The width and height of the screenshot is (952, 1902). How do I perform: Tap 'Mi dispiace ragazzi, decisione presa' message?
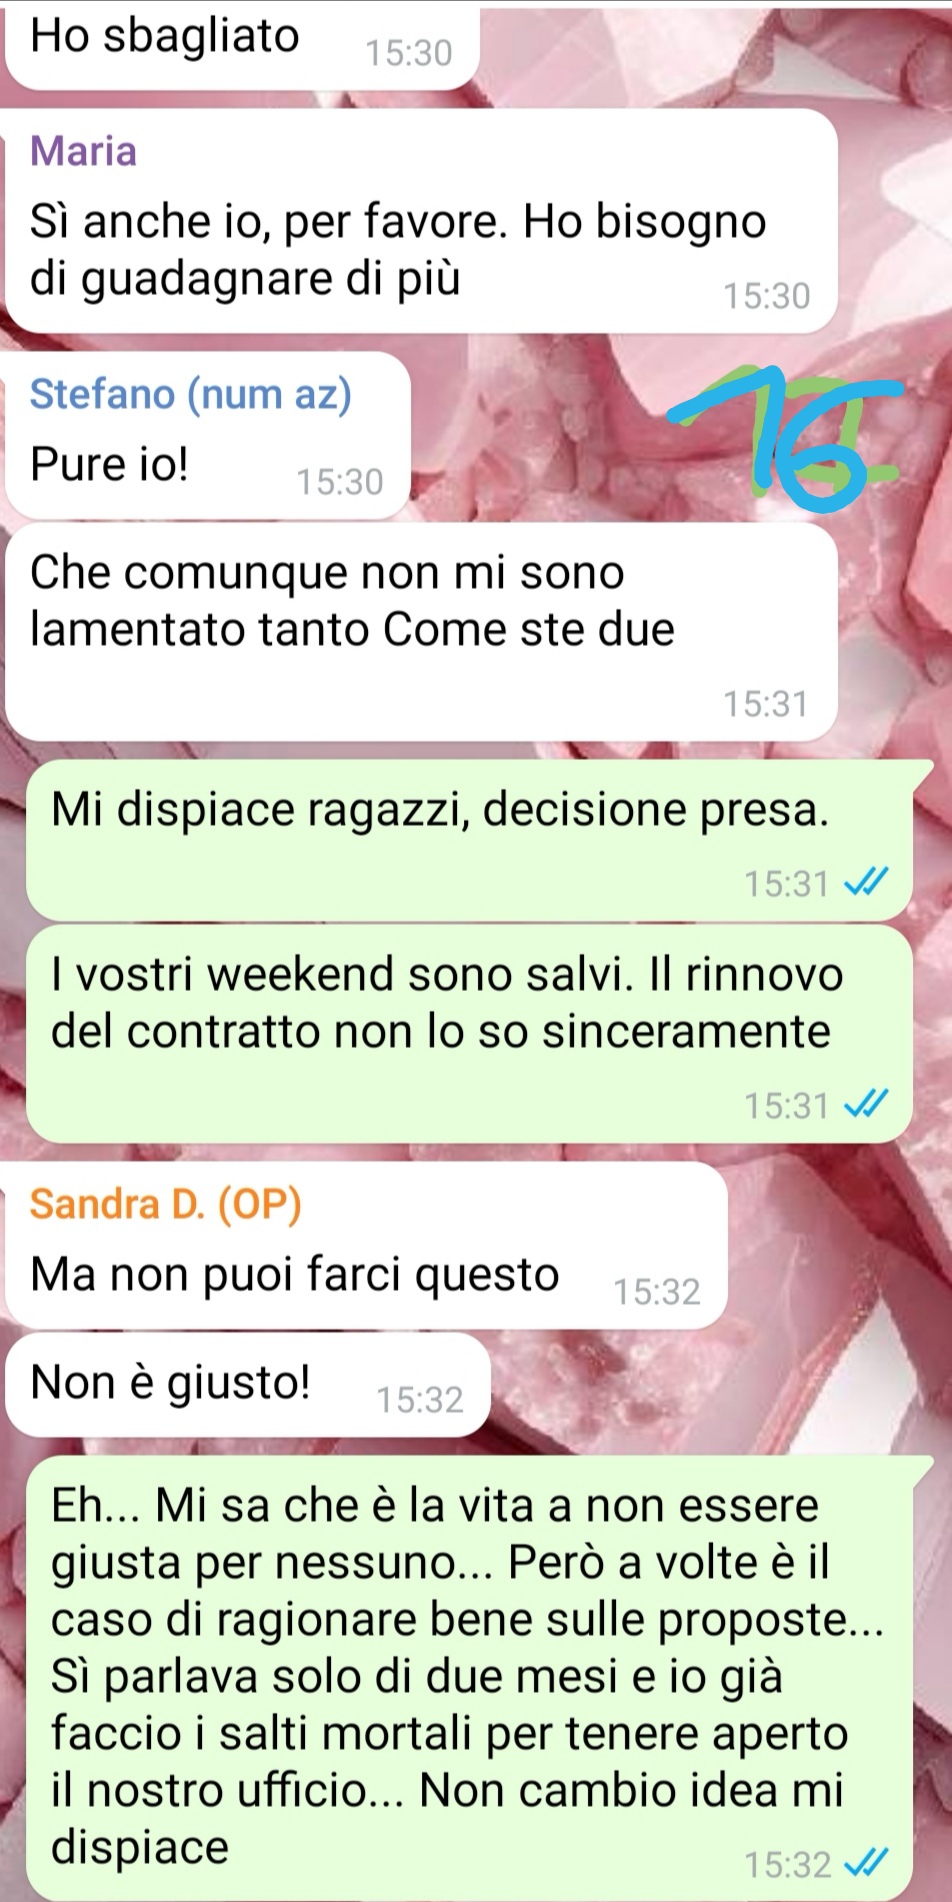pos(469,840)
